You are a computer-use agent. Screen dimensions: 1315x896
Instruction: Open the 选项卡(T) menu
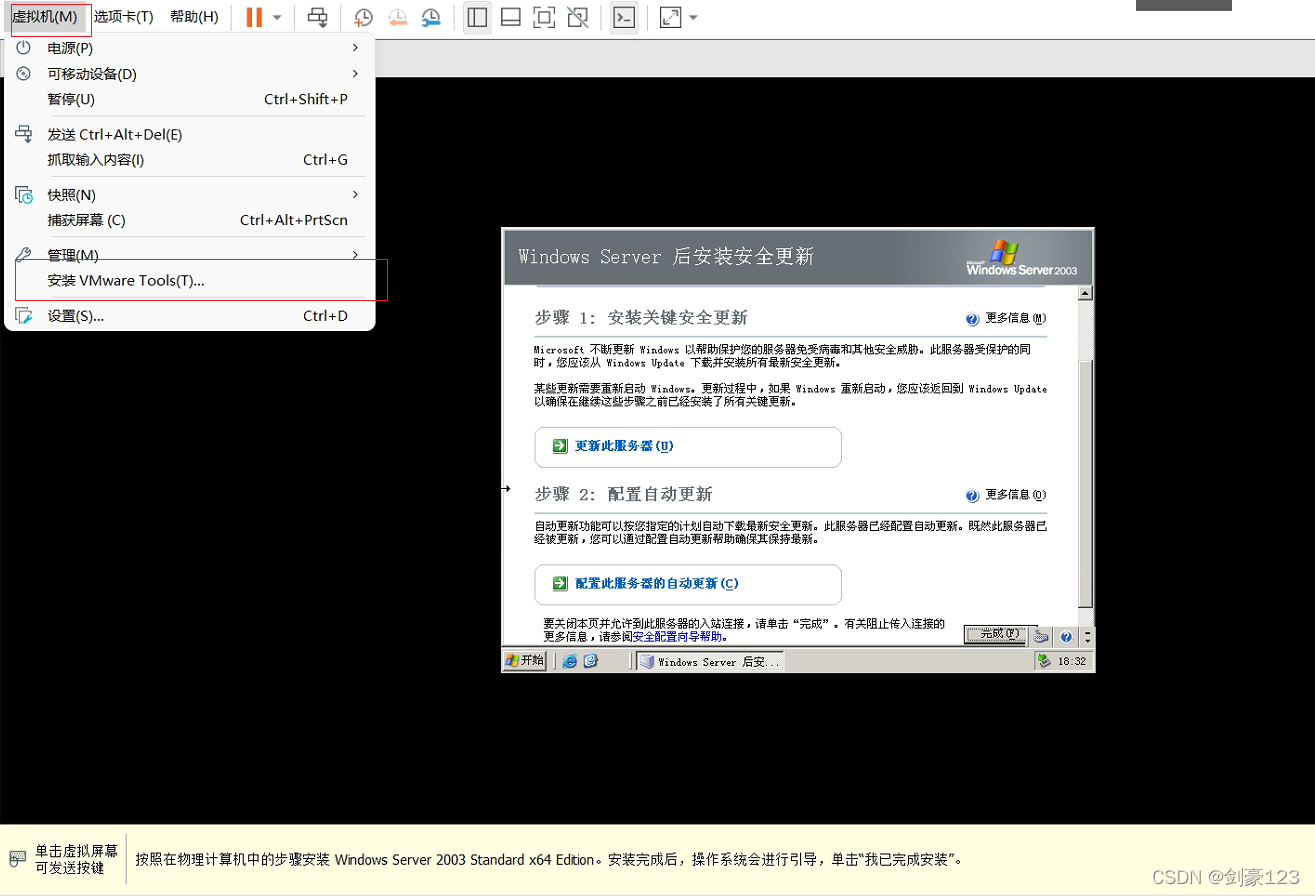click(x=124, y=17)
